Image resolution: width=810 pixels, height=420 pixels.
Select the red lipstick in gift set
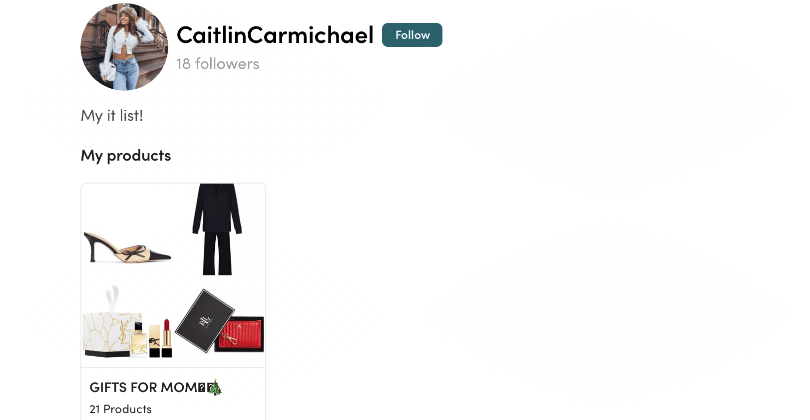point(166,338)
